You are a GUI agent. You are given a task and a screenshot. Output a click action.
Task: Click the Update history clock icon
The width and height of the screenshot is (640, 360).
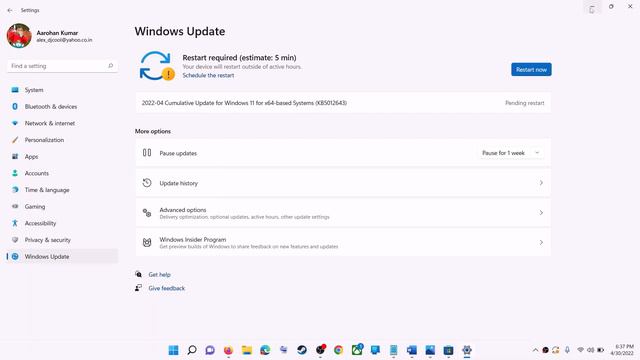[147, 183]
